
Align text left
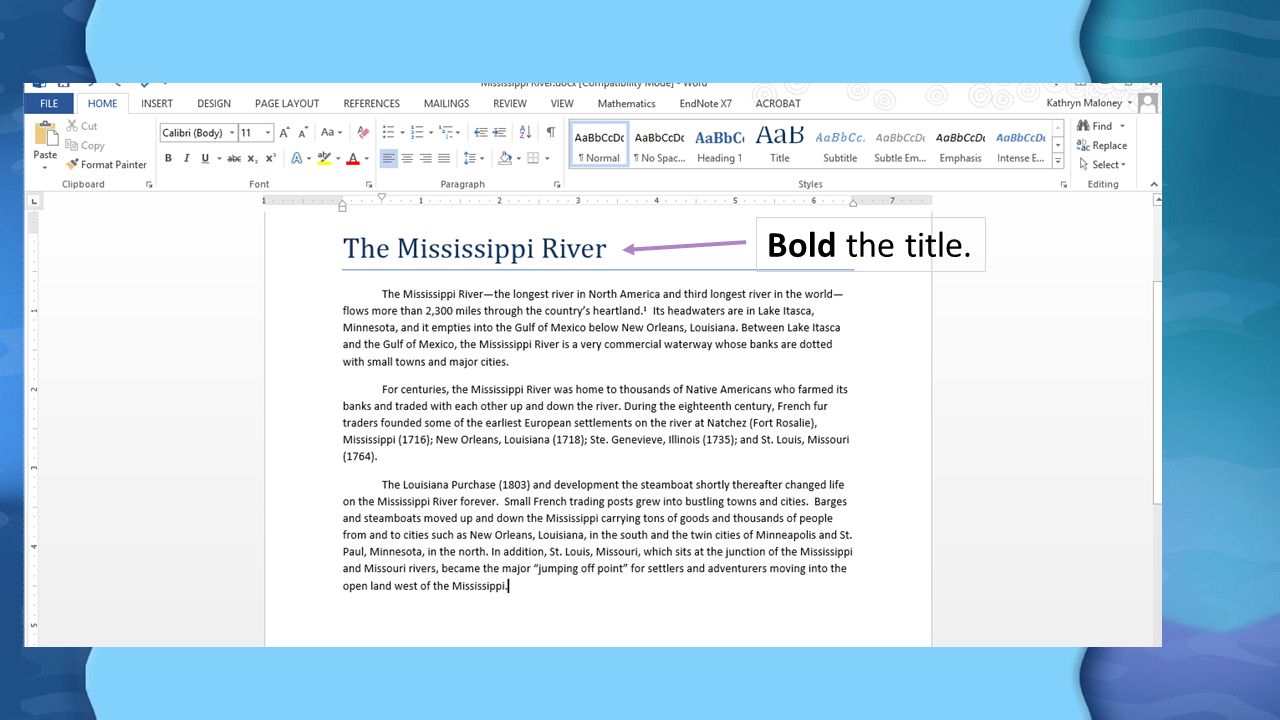pyautogui.click(x=388, y=158)
